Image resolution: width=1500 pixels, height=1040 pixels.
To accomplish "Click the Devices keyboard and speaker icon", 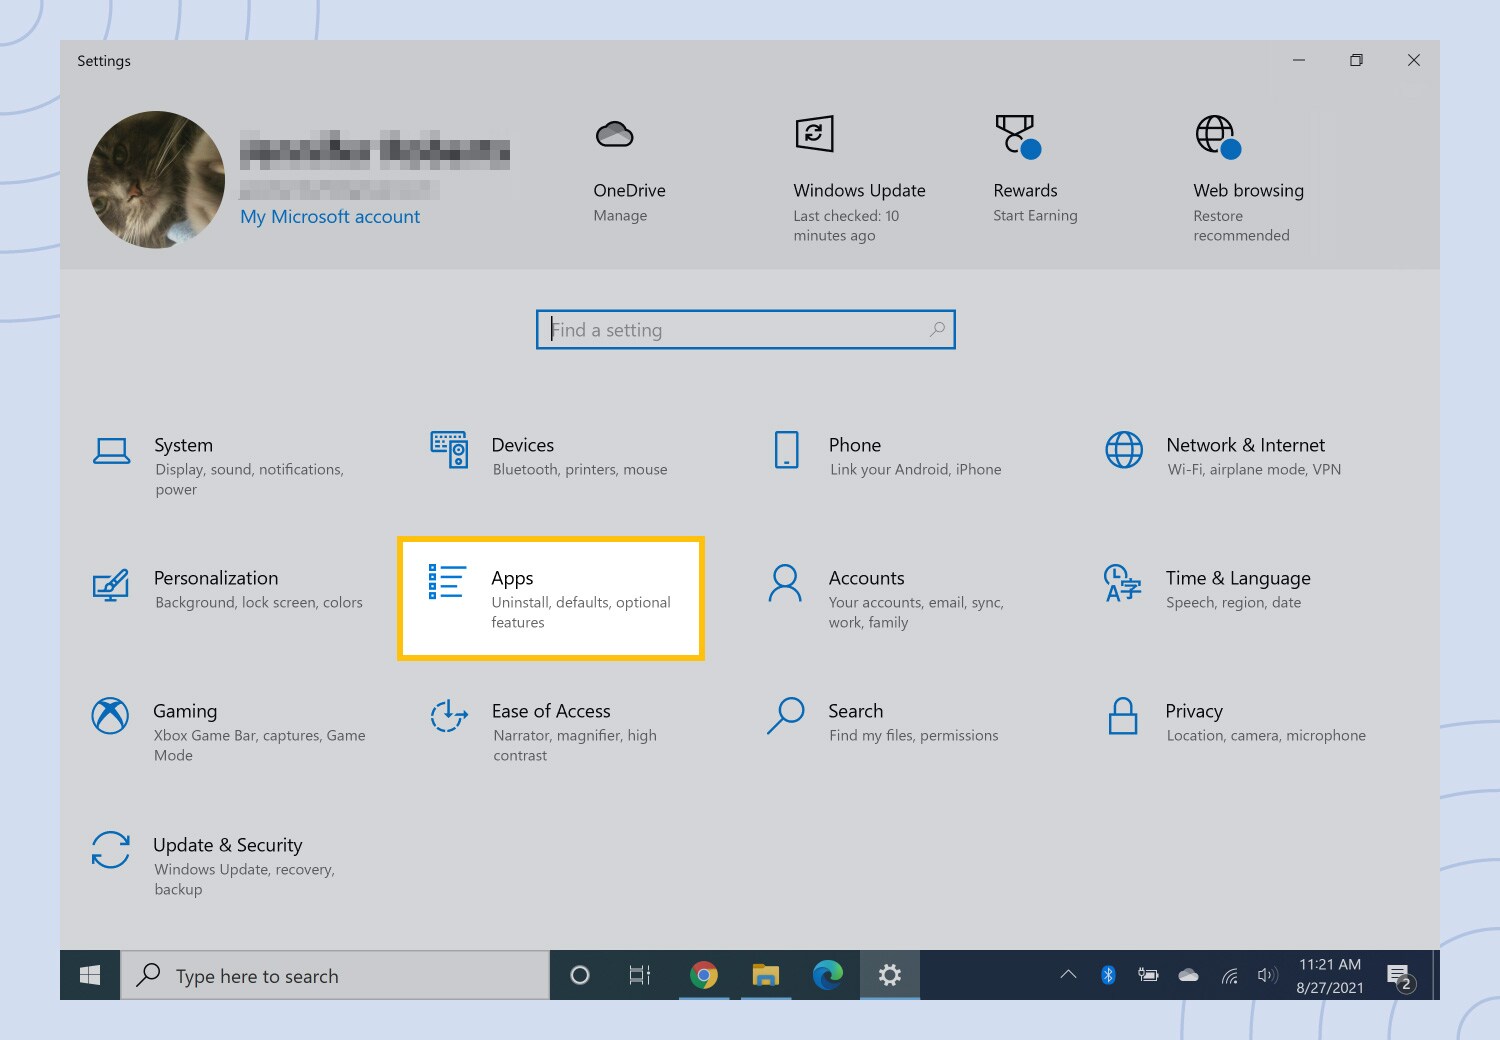I will [x=449, y=450].
